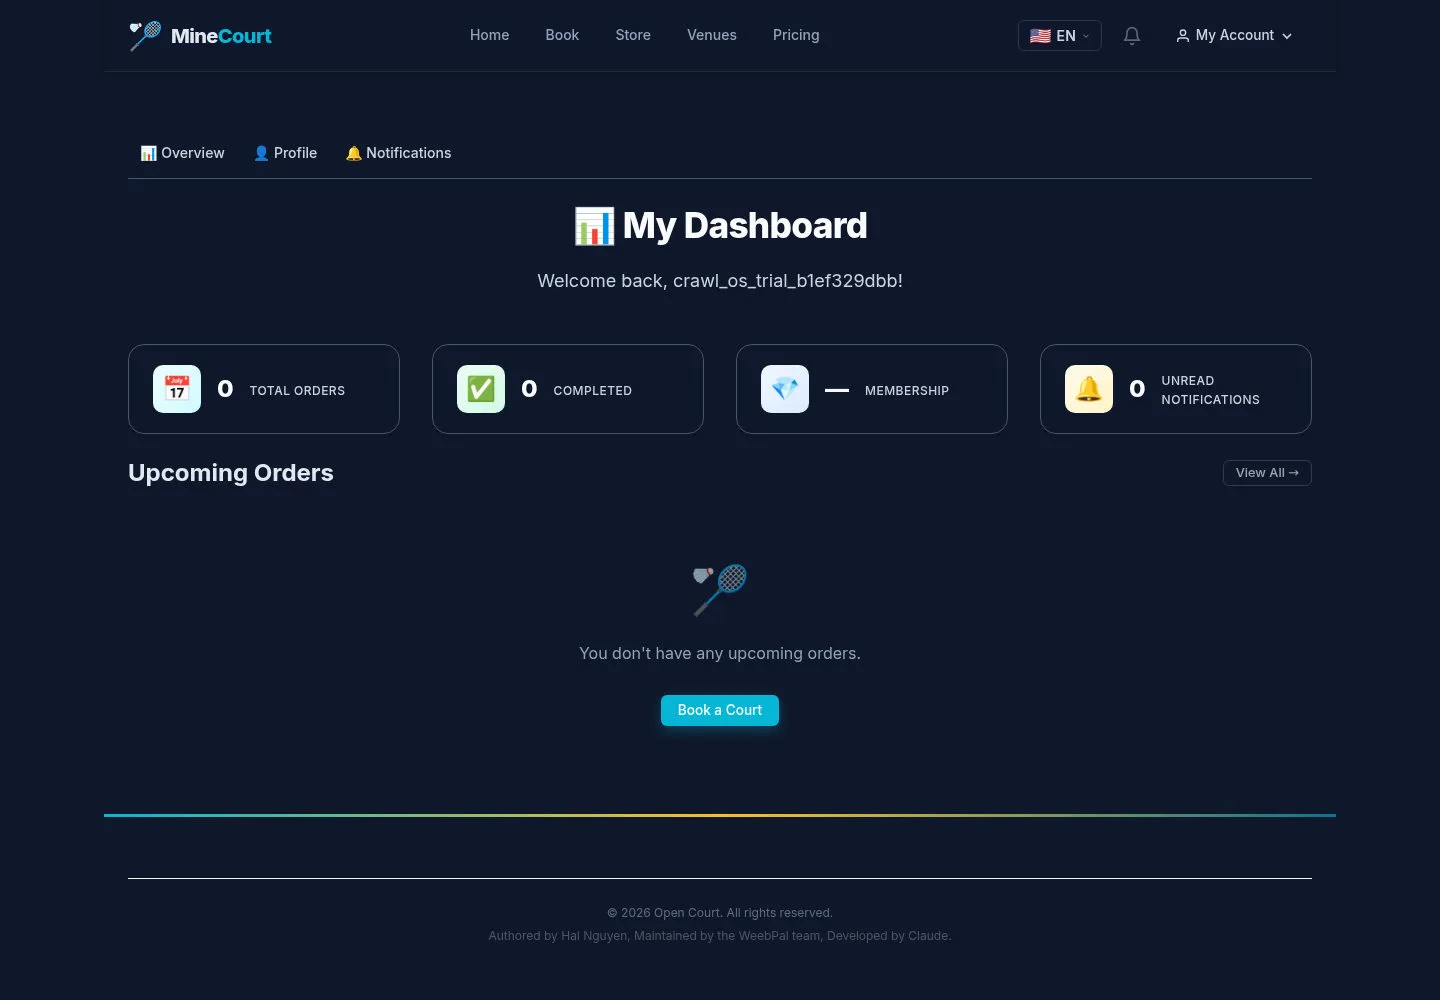This screenshot has height=1000, width=1440.
Task: Open the My Account dropdown menu
Action: [1234, 36]
